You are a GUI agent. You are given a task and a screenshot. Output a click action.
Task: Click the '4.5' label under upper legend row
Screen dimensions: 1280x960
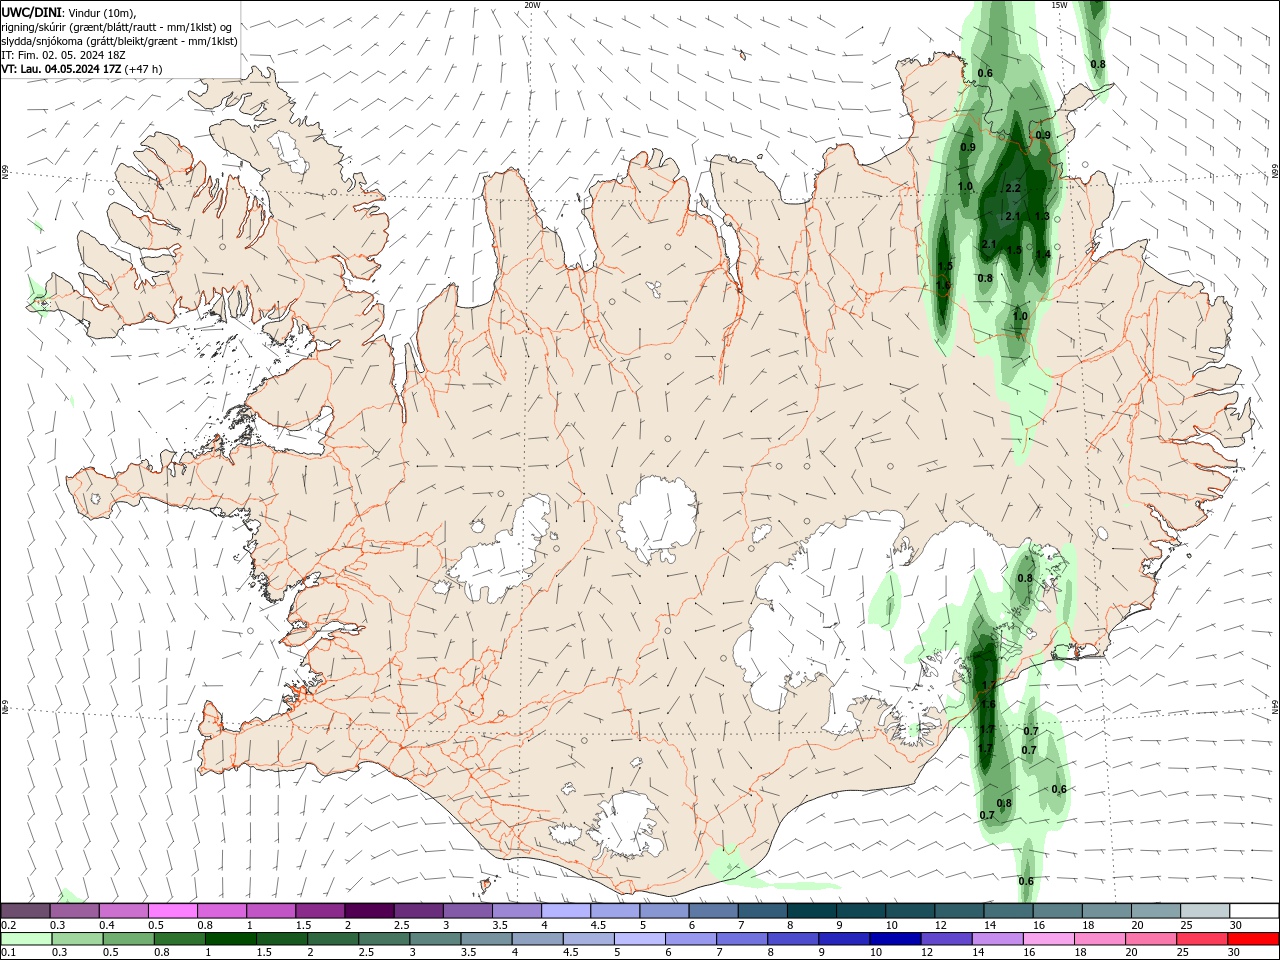tap(599, 925)
